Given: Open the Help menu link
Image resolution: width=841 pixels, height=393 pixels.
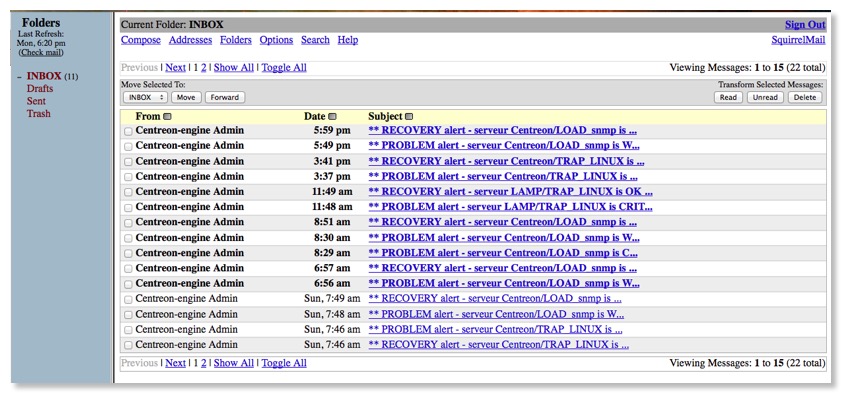Looking at the screenshot, I should (x=348, y=40).
